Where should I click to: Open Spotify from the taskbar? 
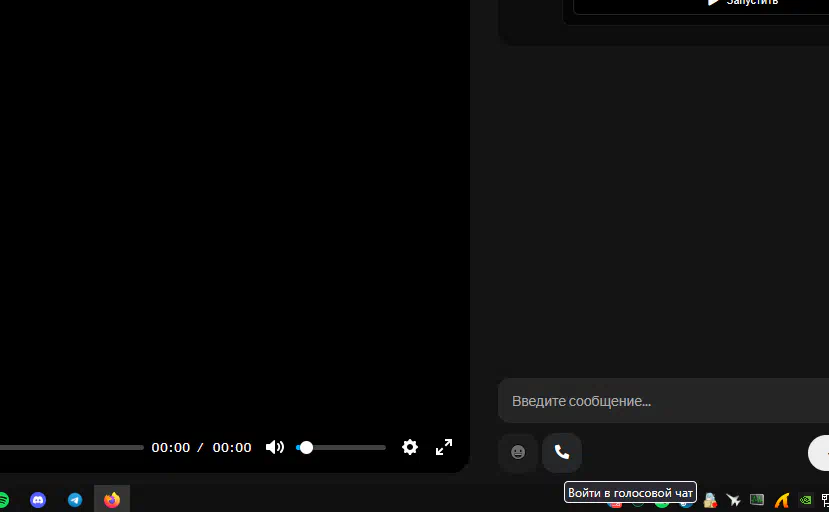(3, 500)
